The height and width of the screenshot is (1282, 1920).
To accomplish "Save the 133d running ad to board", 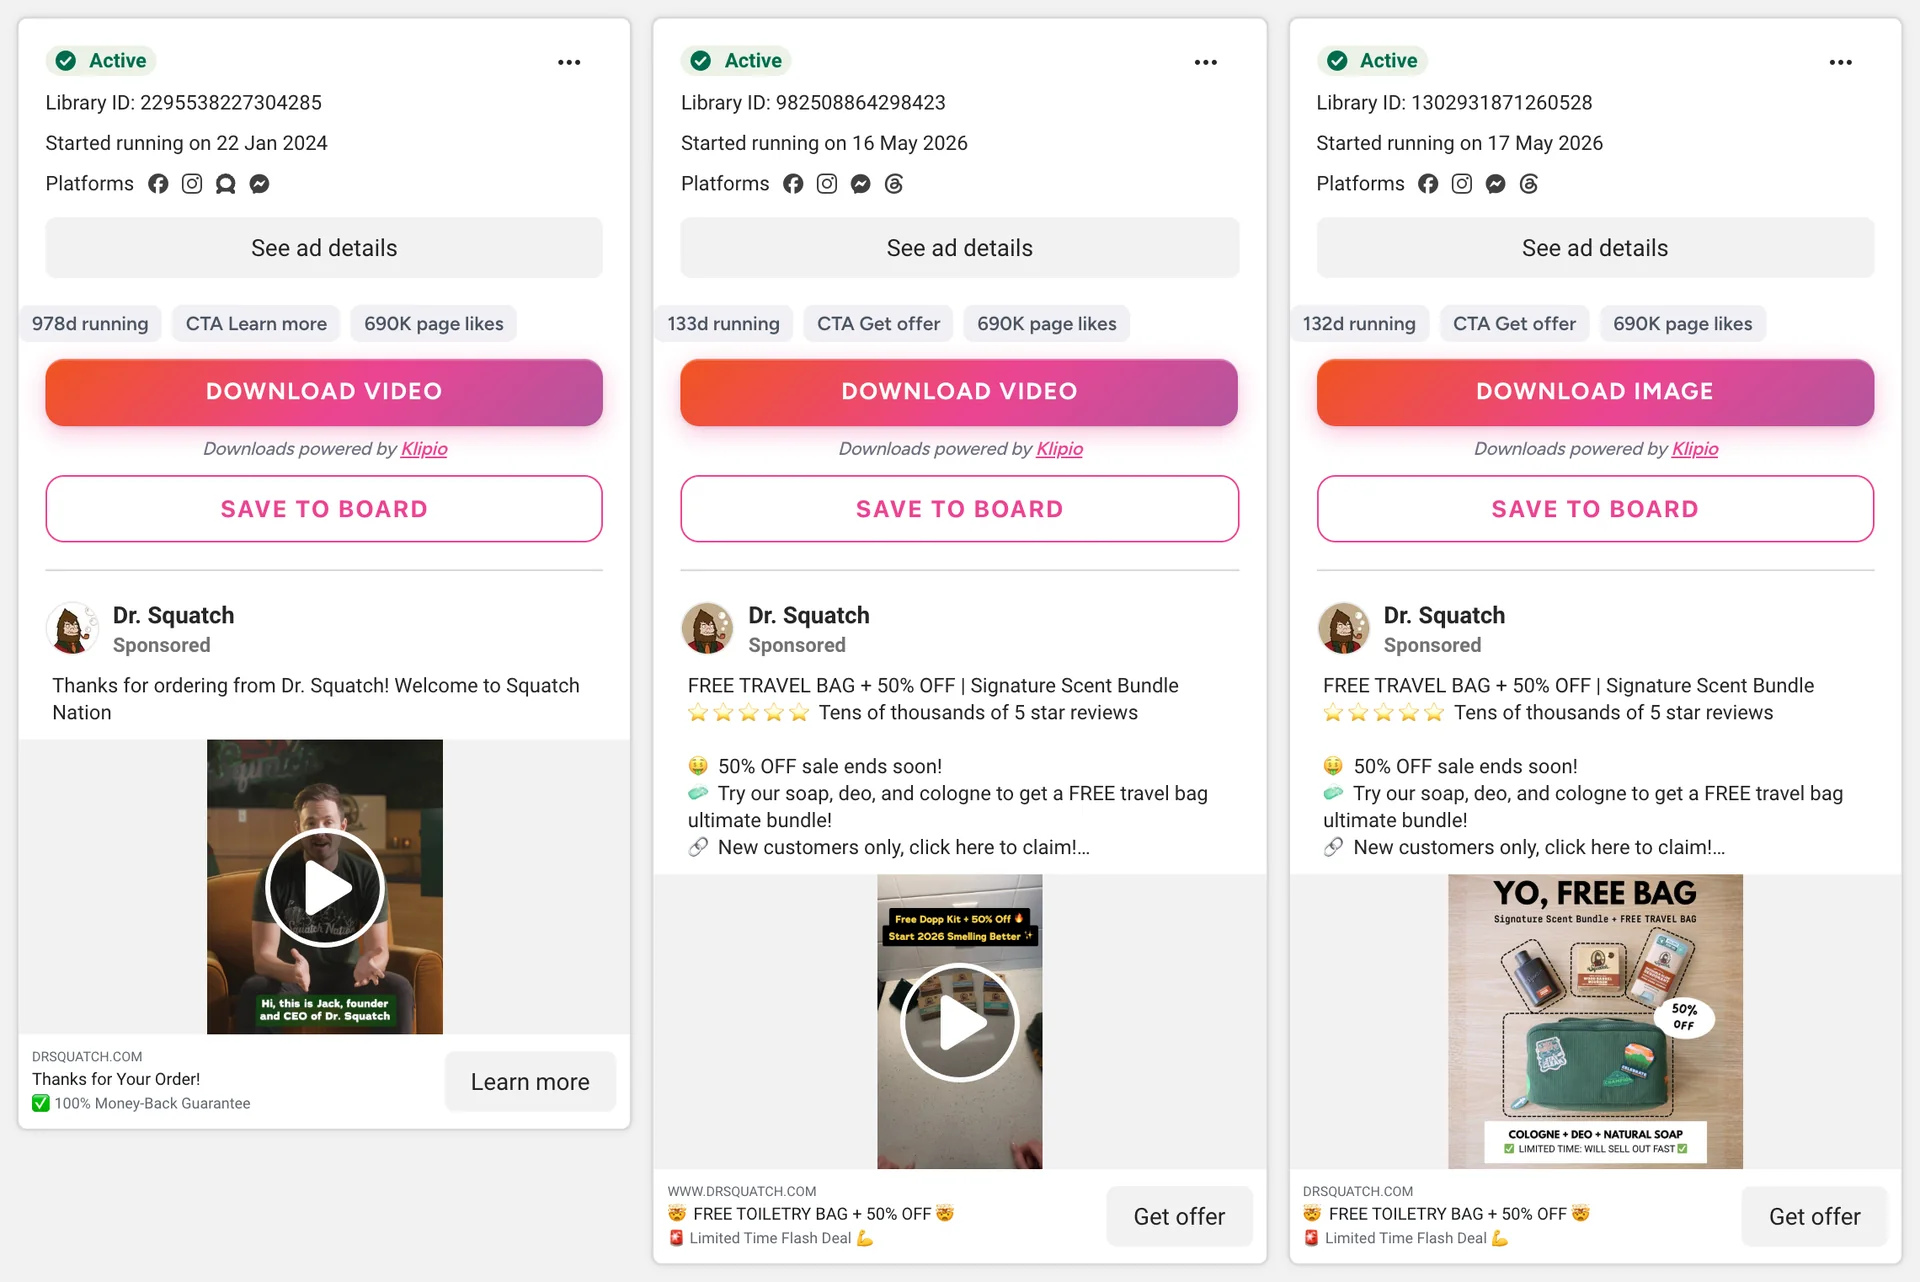I will [960, 509].
